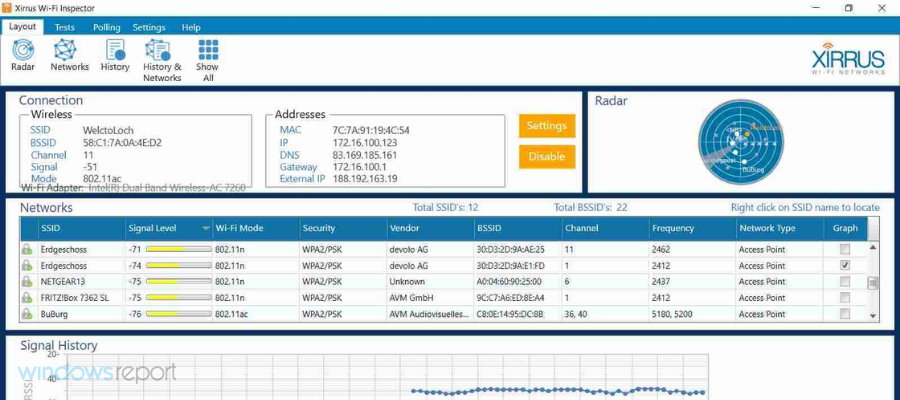Click the orange Settings button
900x400 pixels.
pos(547,126)
